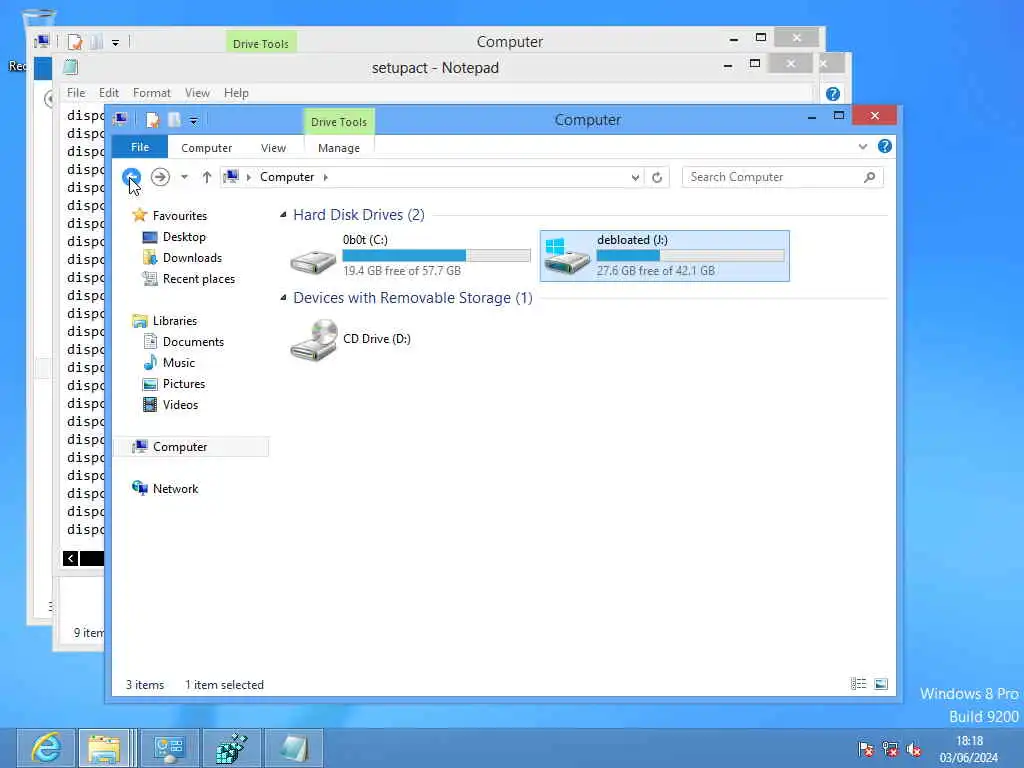Open Videos library

coord(180,405)
